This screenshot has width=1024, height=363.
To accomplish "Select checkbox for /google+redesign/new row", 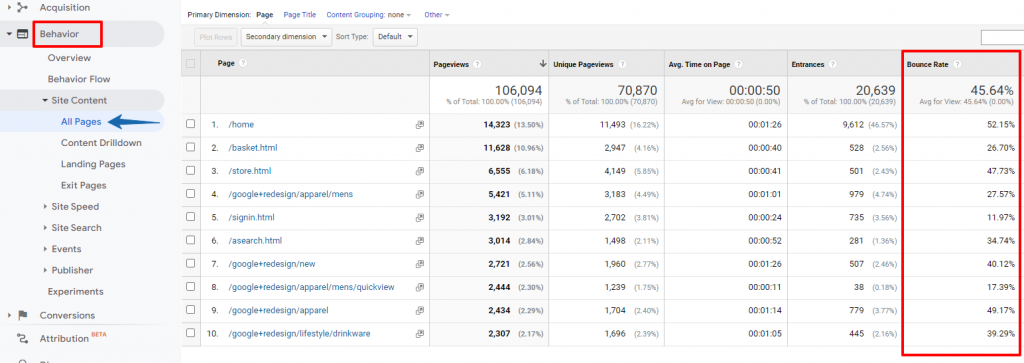I will click(191, 263).
